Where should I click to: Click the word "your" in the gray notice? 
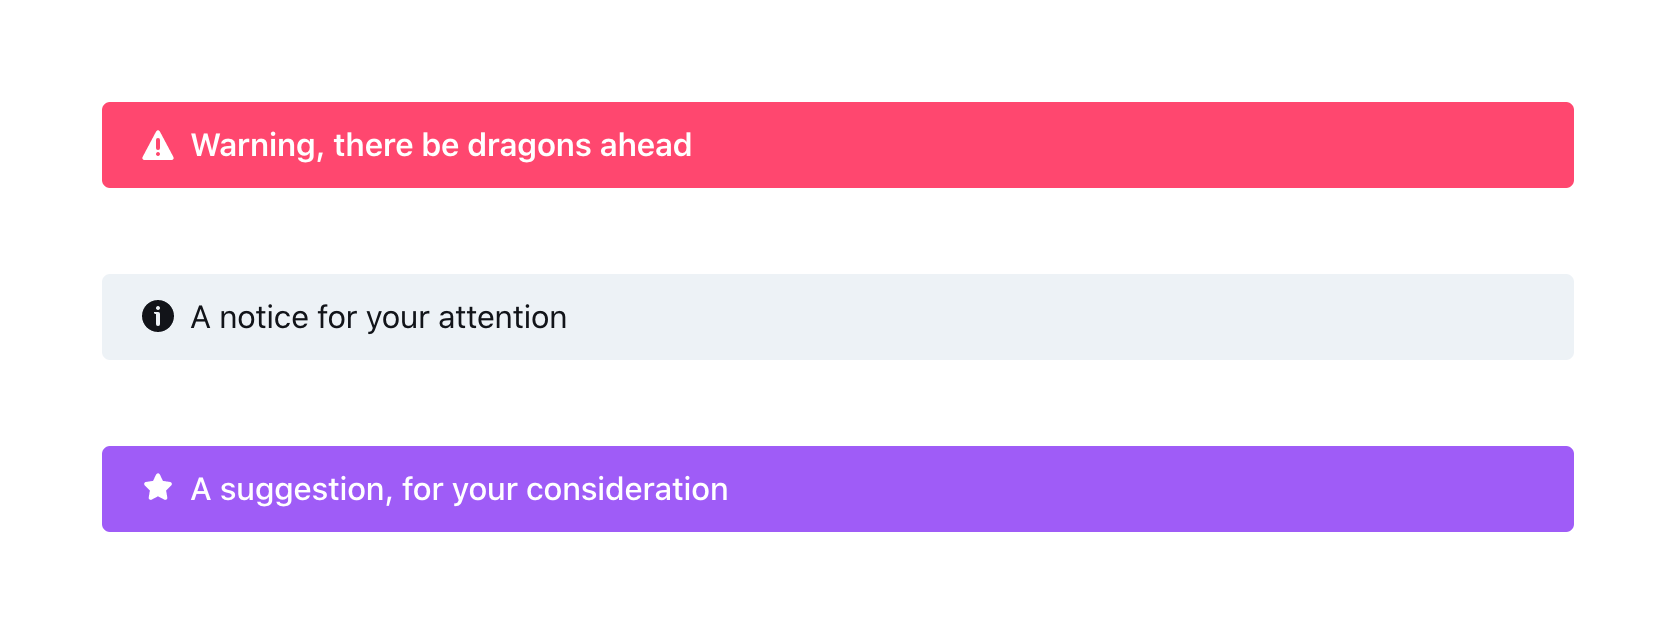[x=398, y=319]
